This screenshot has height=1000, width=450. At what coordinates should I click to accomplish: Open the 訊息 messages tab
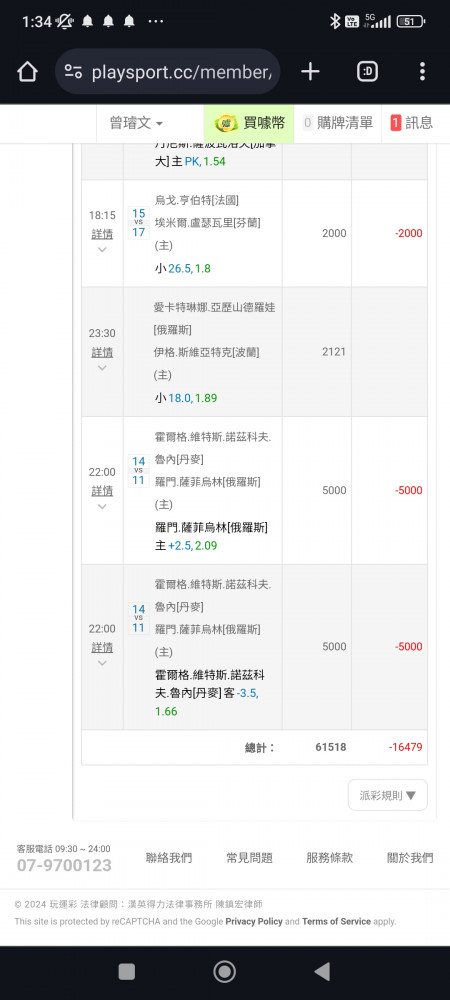tap(412, 124)
